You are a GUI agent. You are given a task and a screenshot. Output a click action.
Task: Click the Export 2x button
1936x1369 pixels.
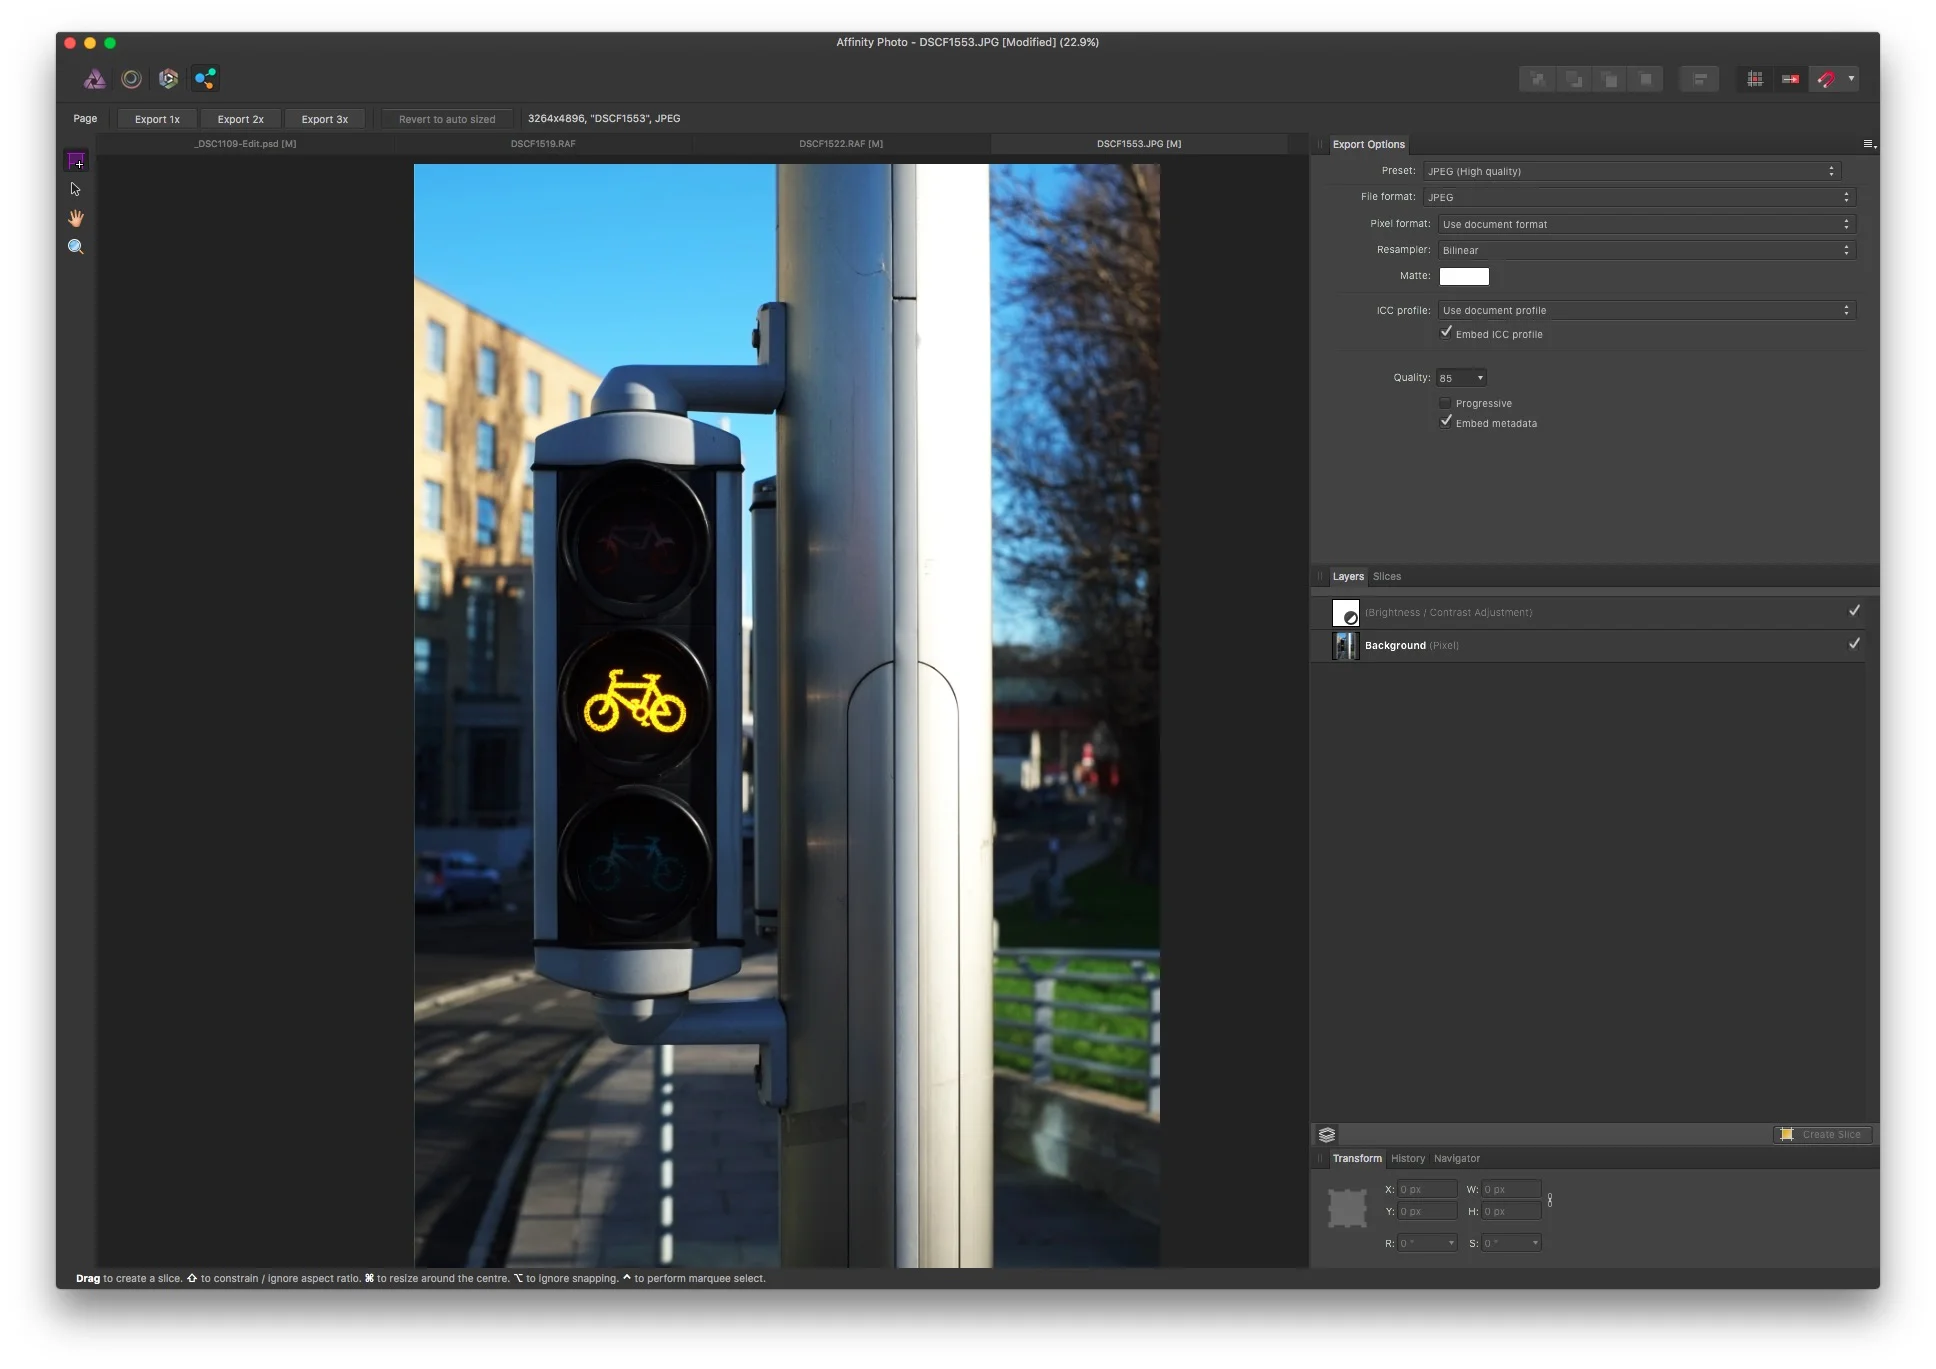[x=240, y=119]
